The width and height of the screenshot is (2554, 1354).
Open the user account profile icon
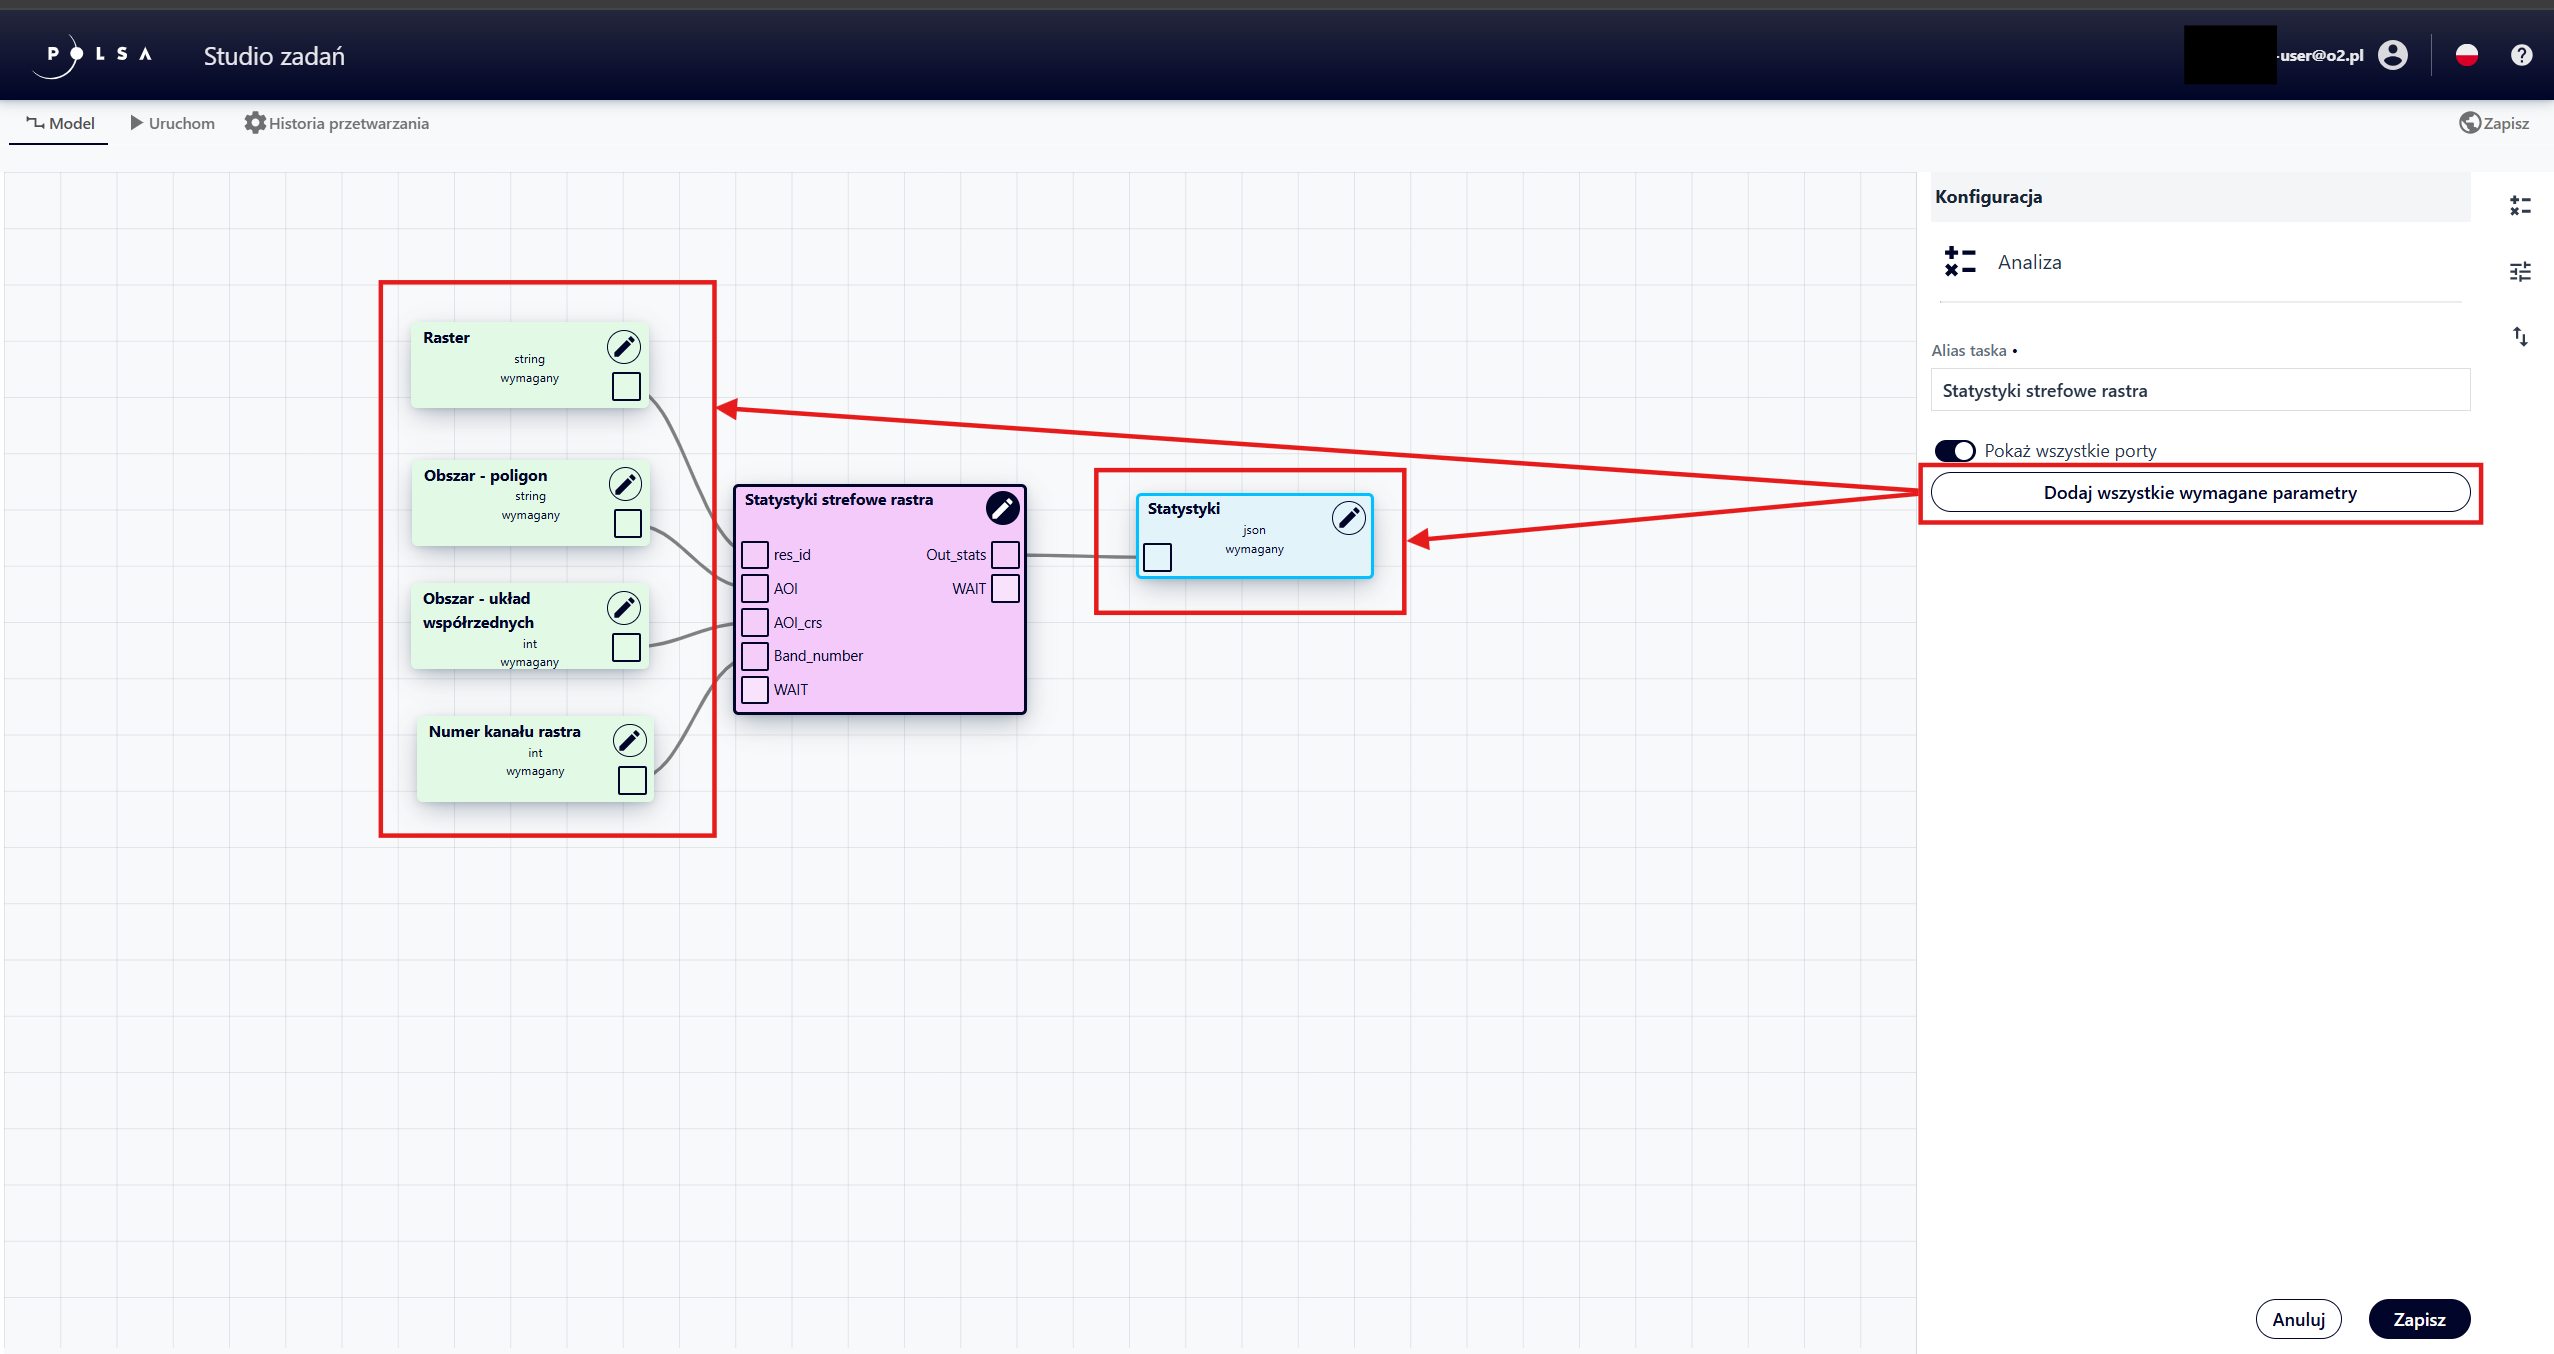coord(2392,55)
